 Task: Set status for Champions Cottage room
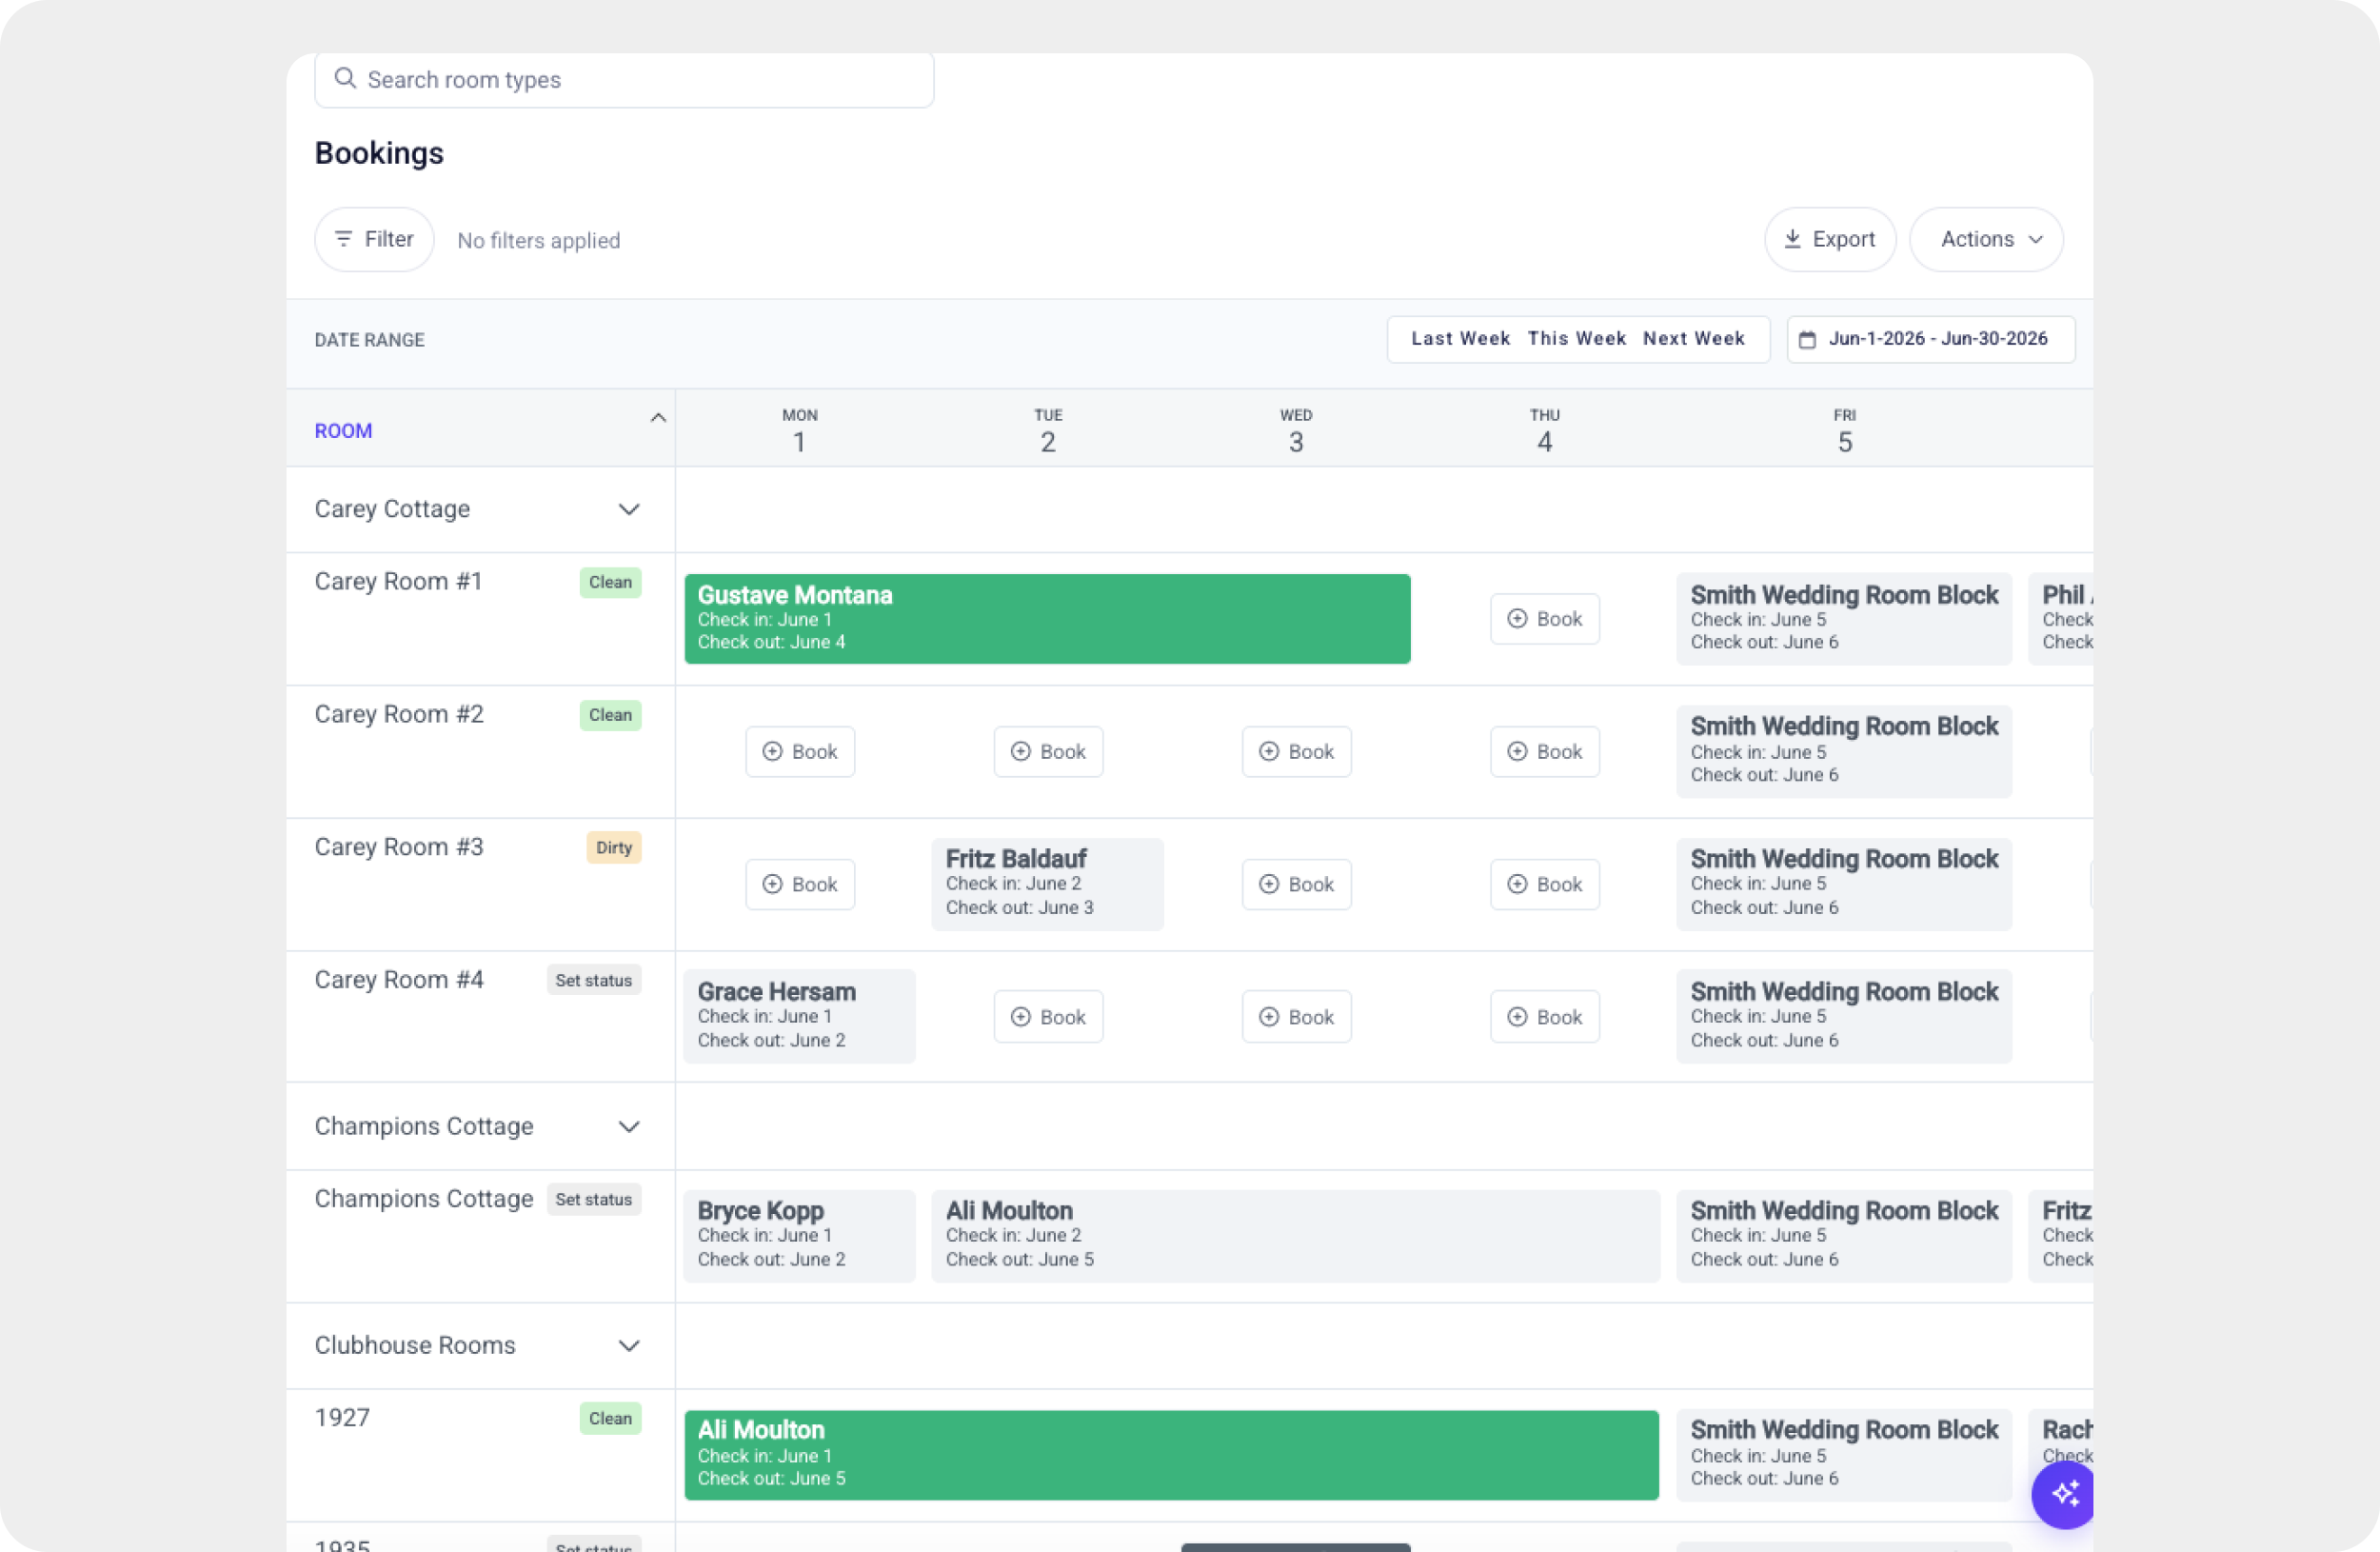(x=593, y=1200)
